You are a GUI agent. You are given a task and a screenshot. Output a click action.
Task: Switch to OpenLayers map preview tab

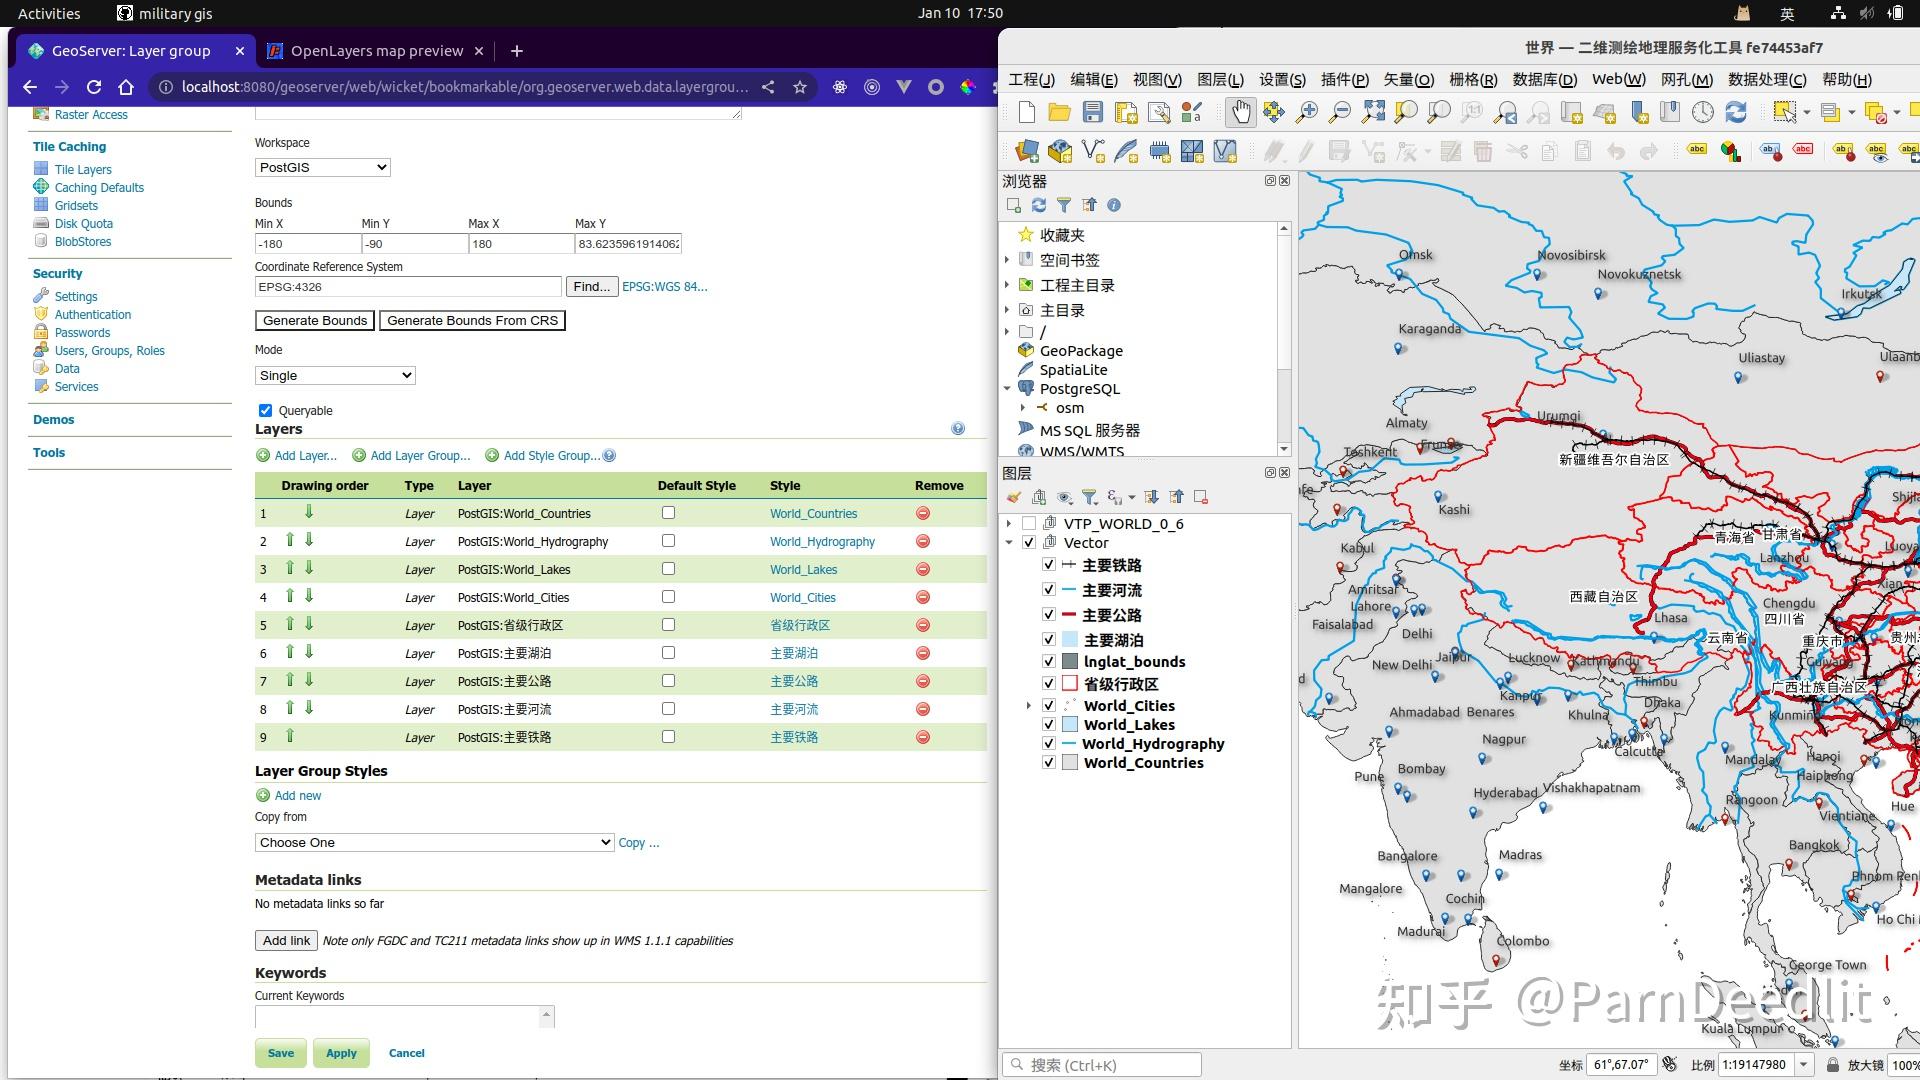375,50
